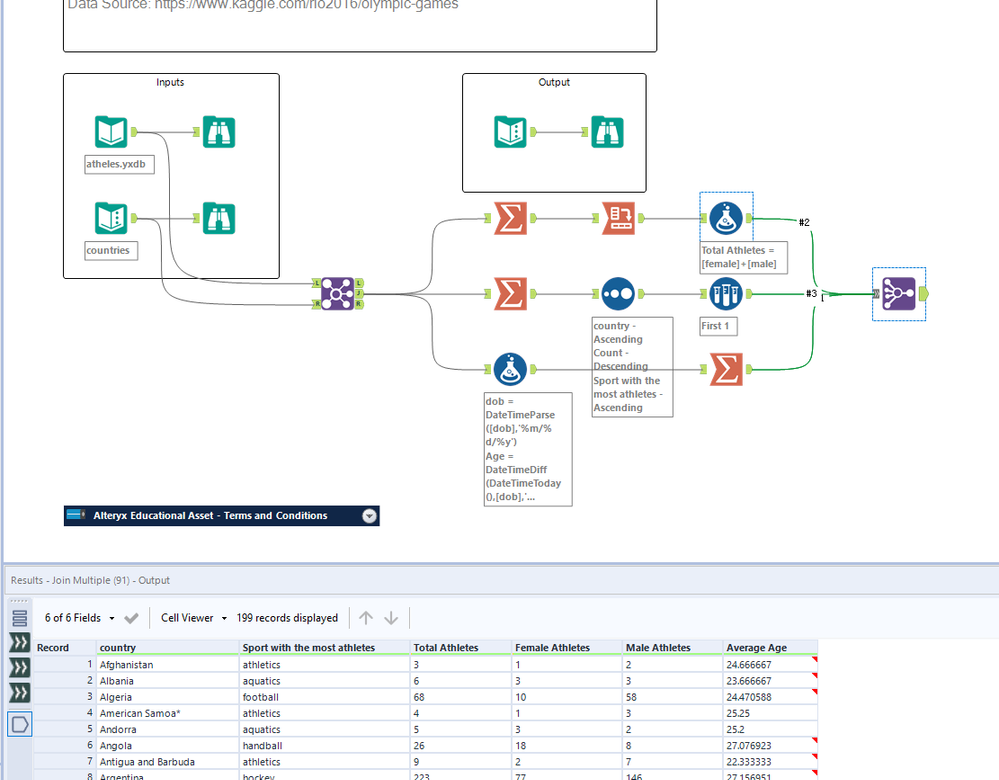Screen dimensions: 999x780
Task: Click the Male Athletes column header
Action: click(673, 647)
